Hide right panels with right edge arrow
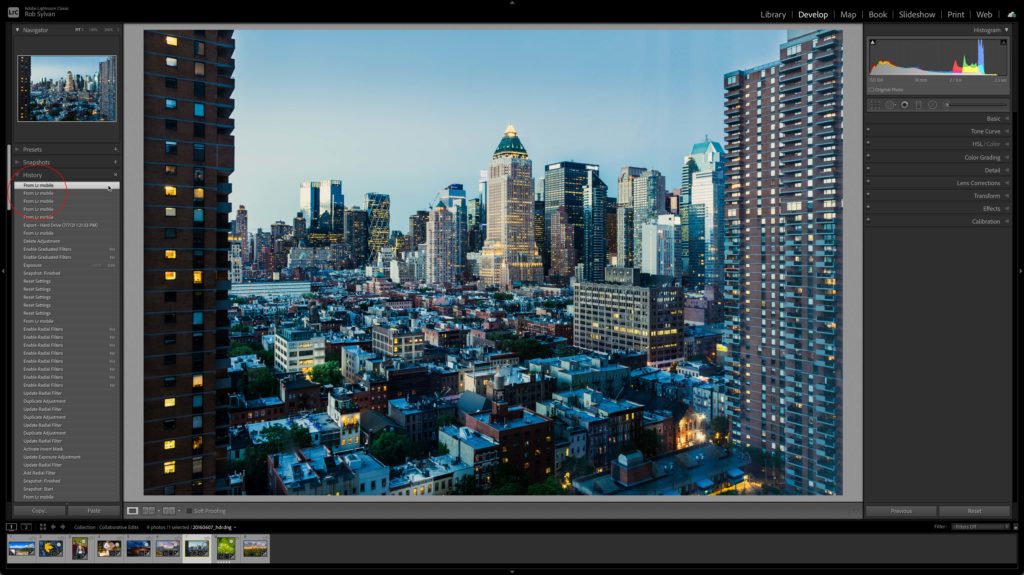 (x=1021, y=271)
